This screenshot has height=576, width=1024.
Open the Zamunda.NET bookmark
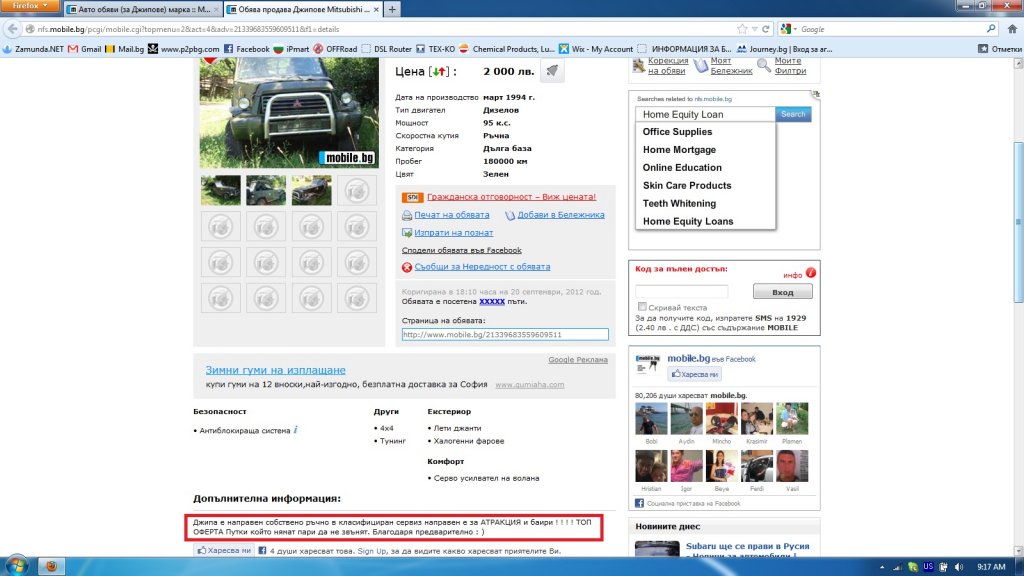[33, 49]
